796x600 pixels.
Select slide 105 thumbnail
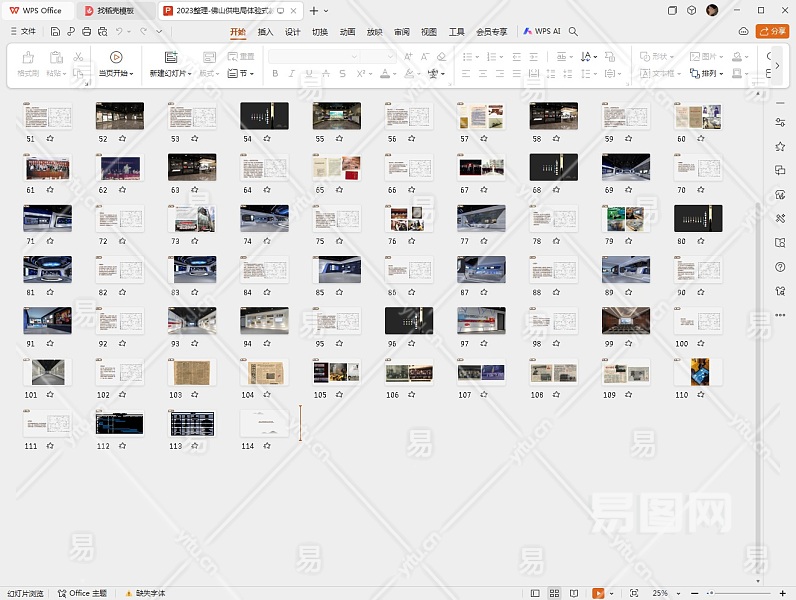(336, 372)
